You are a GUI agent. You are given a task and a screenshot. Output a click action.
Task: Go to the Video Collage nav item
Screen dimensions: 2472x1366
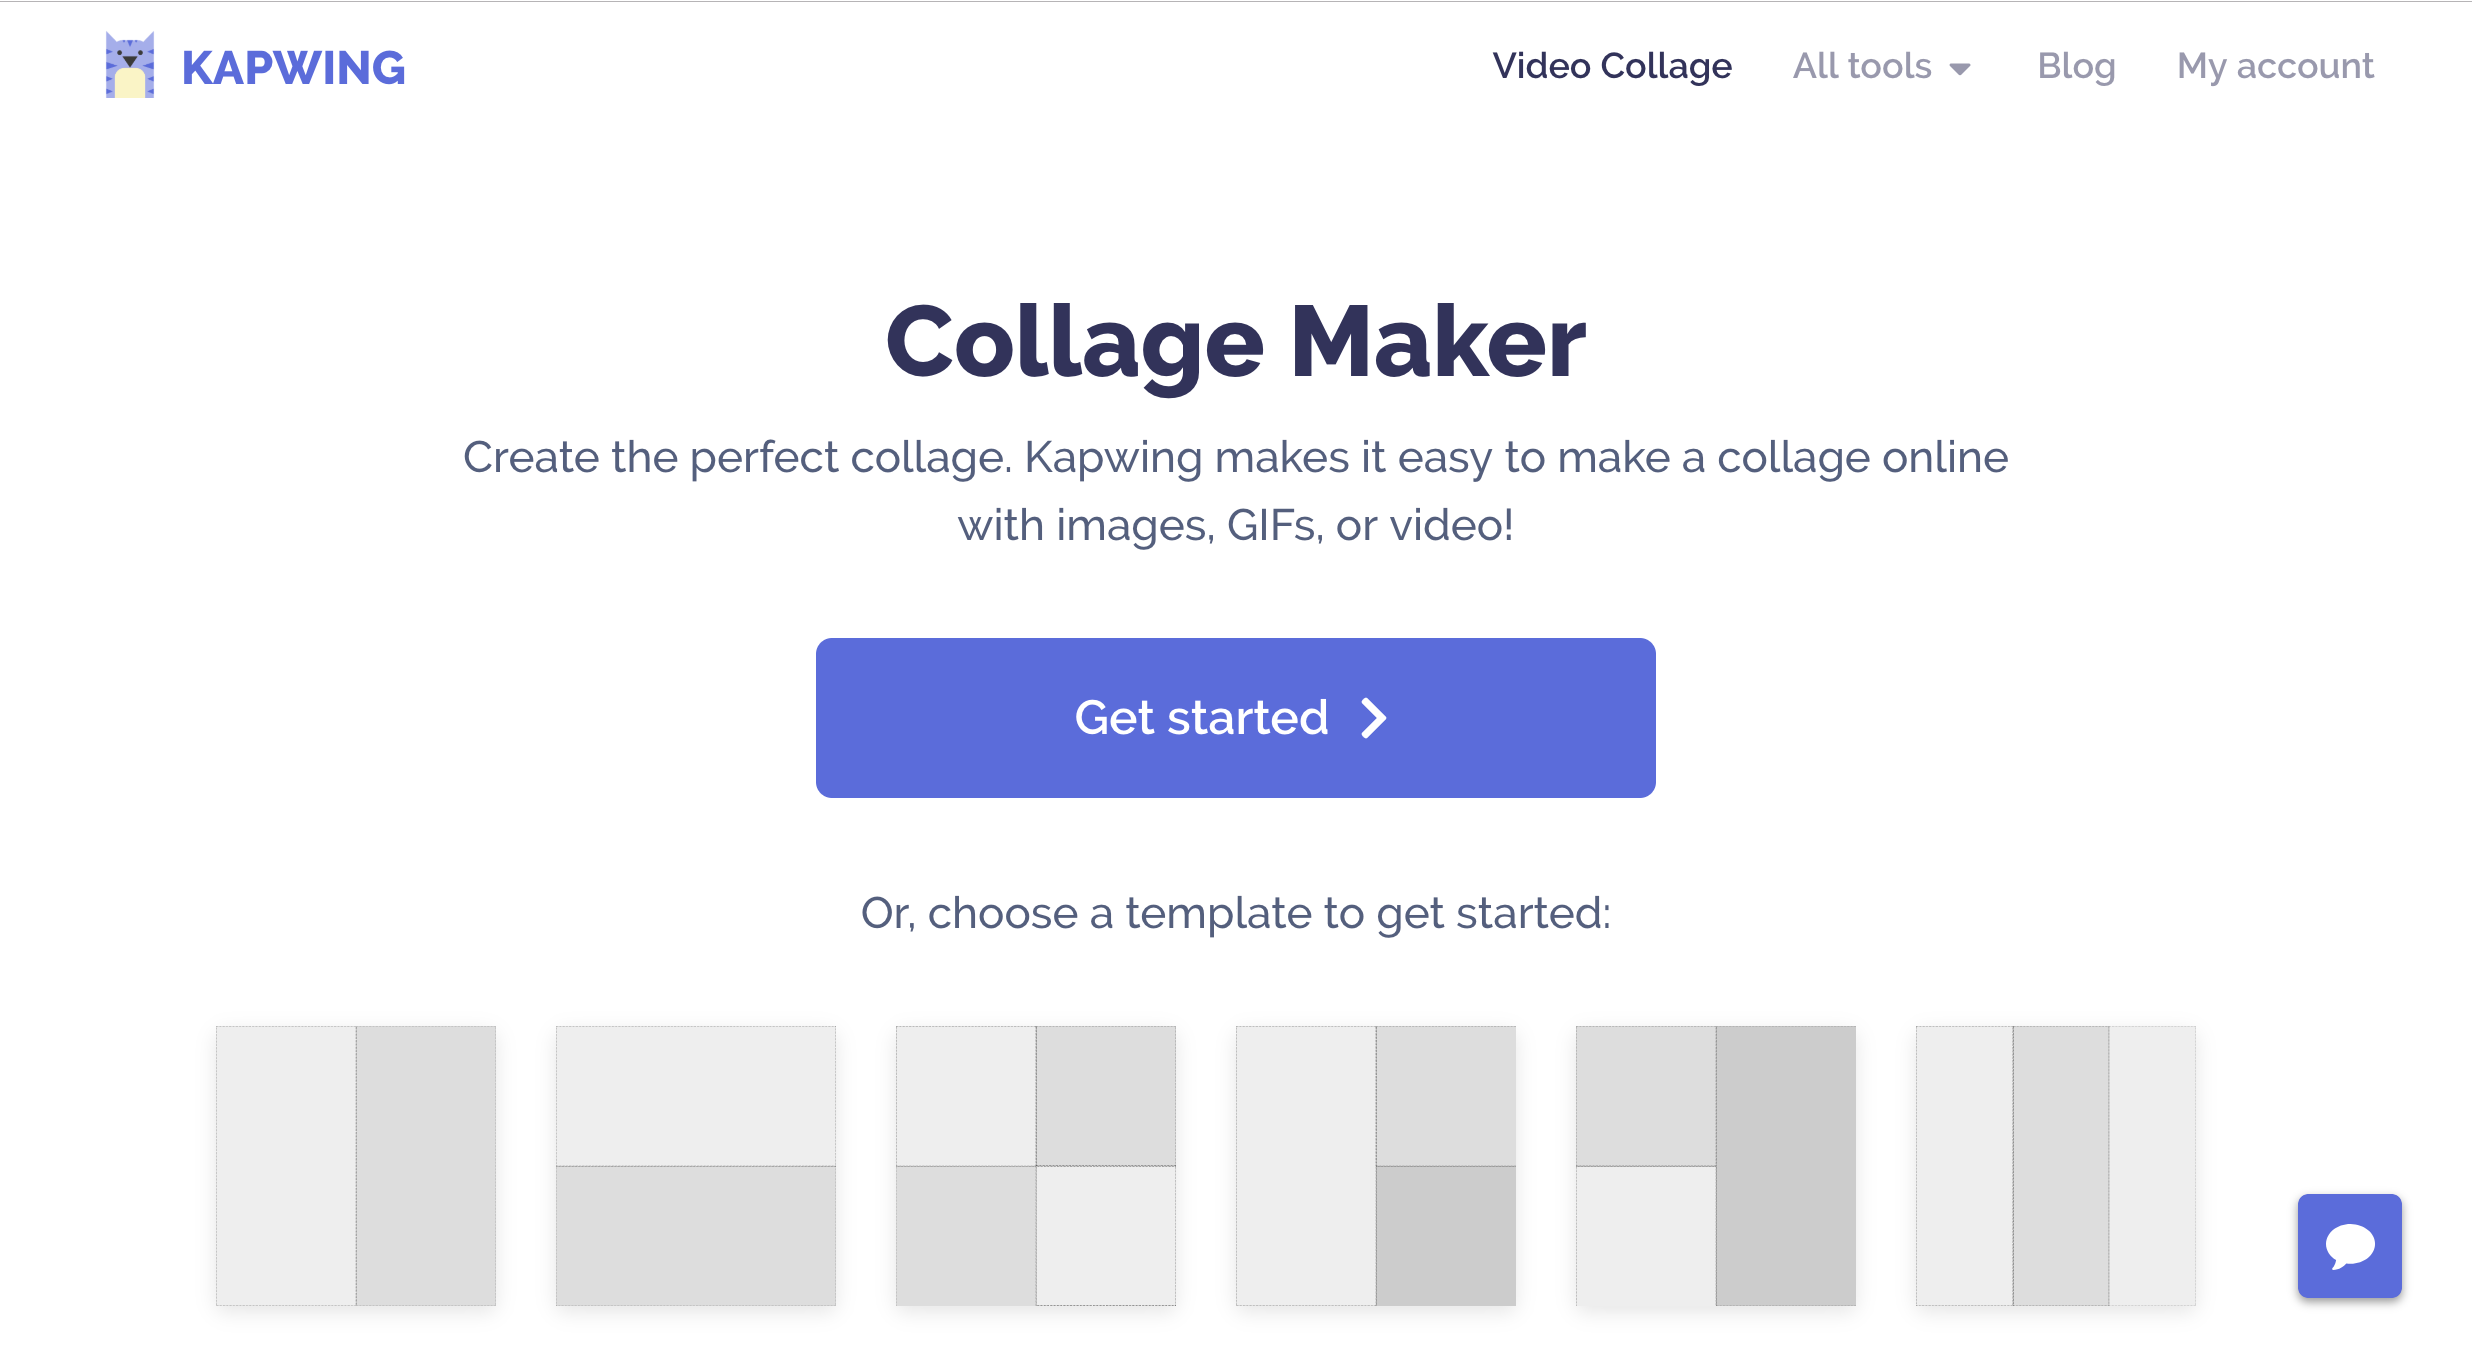coord(1612,66)
